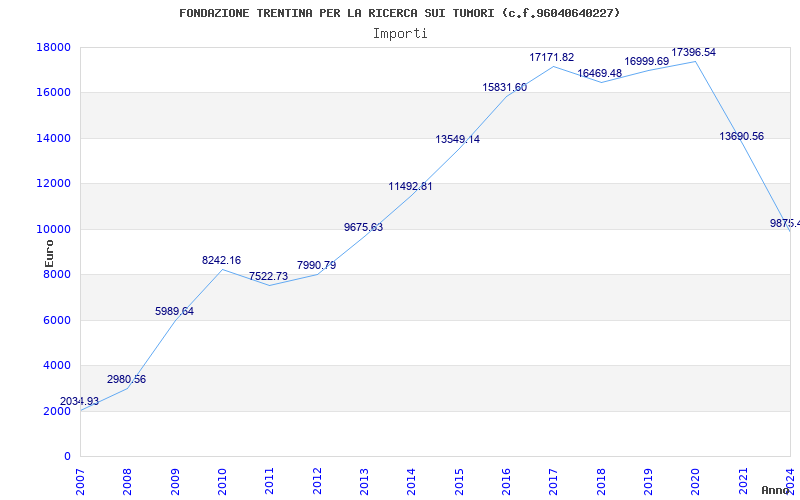The image size is (800, 500).
Task: Select data label 15831.60
Action: click(505, 88)
